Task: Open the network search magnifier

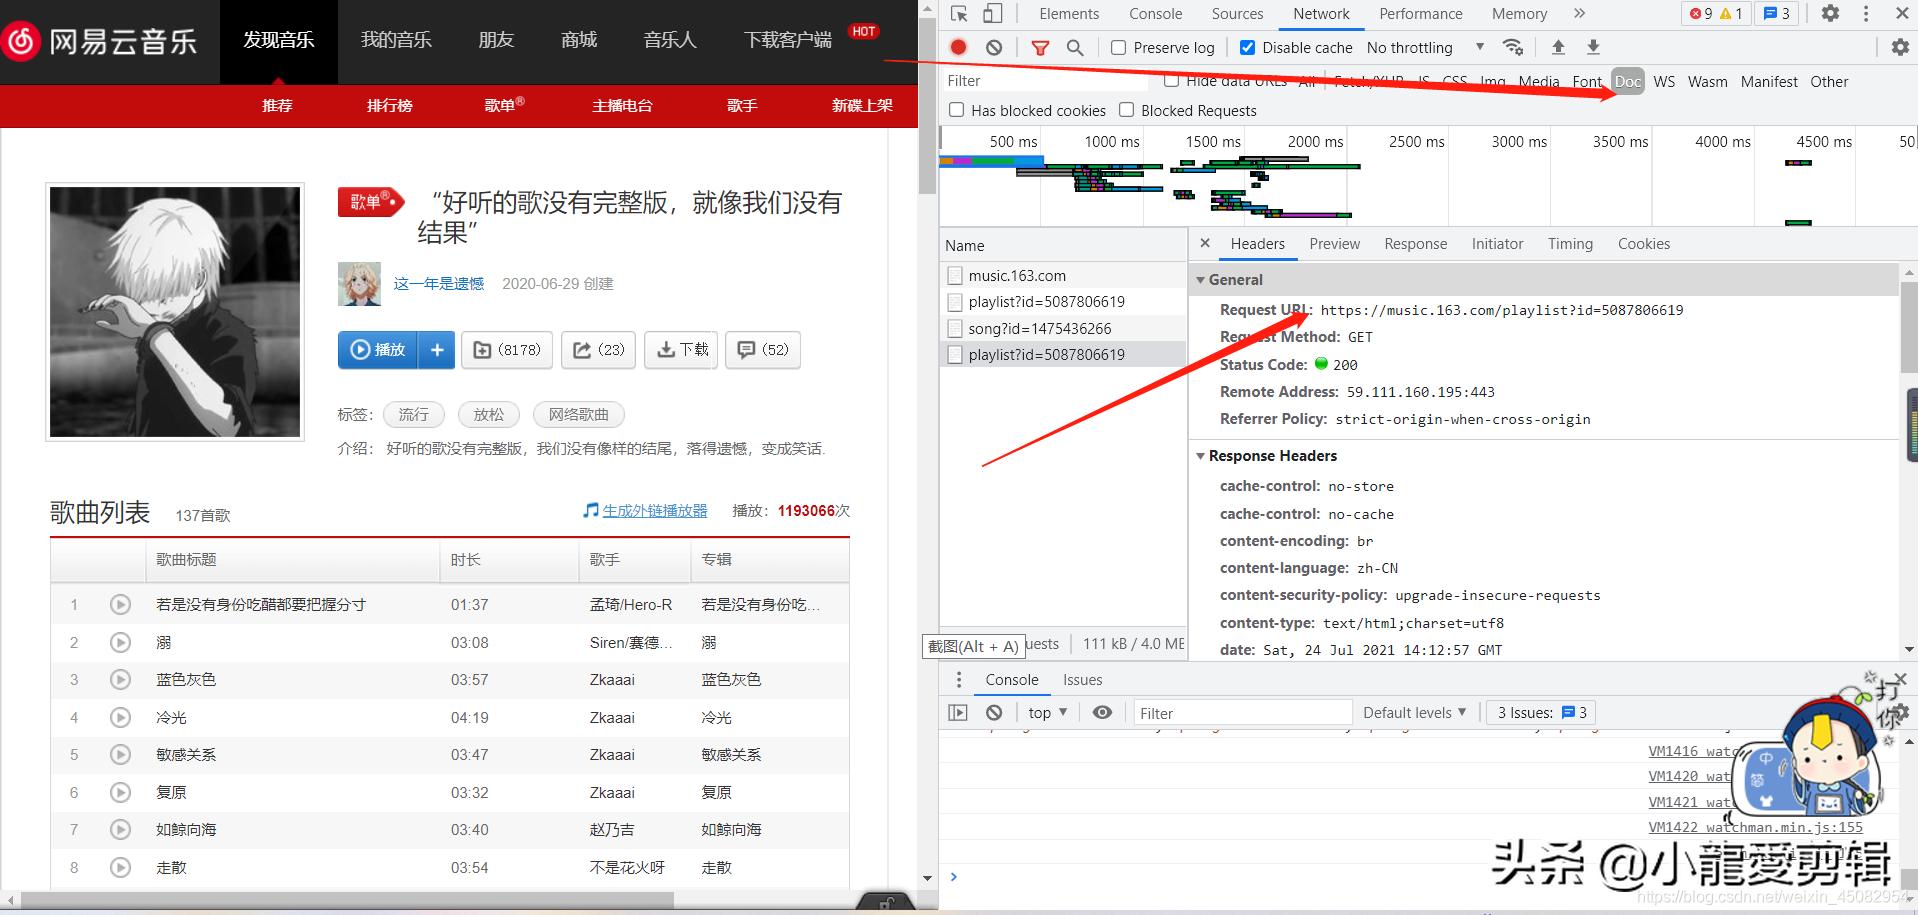Action: [1075, 47]
